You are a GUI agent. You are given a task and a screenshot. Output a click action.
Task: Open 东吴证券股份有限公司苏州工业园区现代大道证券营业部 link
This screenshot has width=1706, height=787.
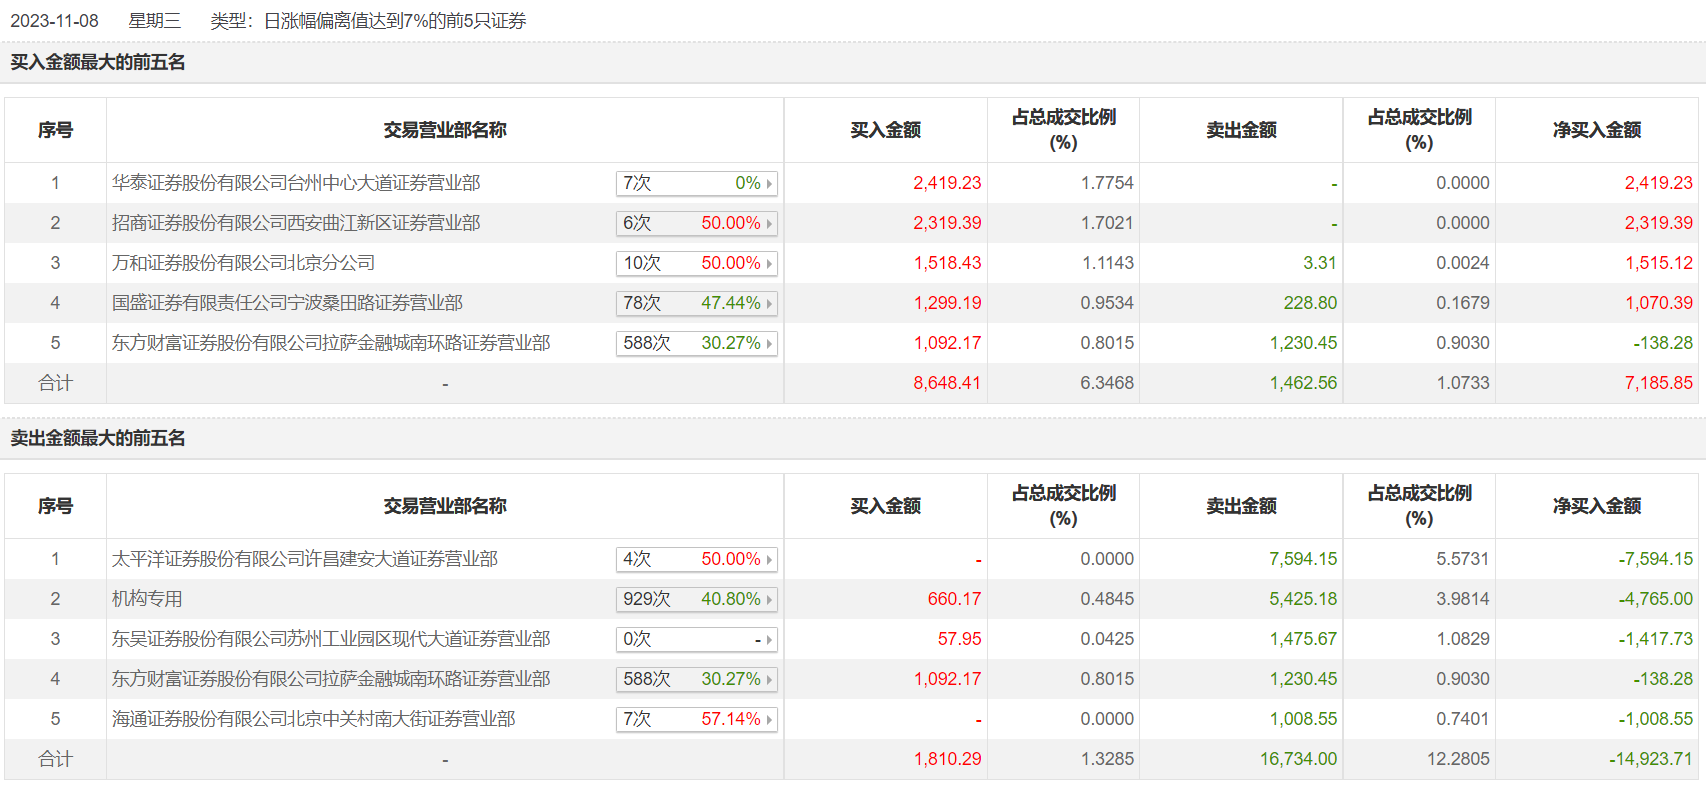pos(331,639)
